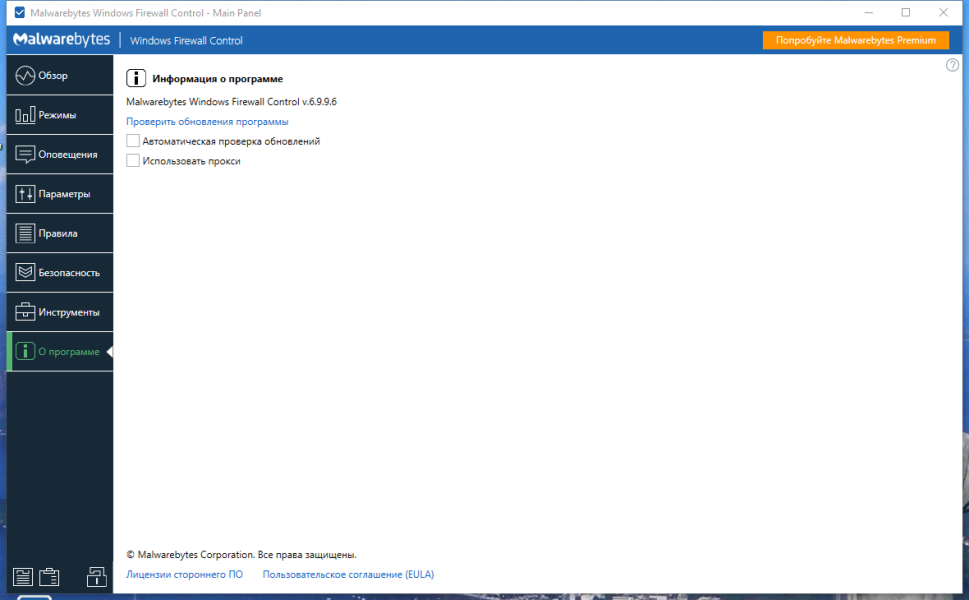This screenshot has width=969, height=600.
Task: Close the Main Panel window
Action: (944, 12)
